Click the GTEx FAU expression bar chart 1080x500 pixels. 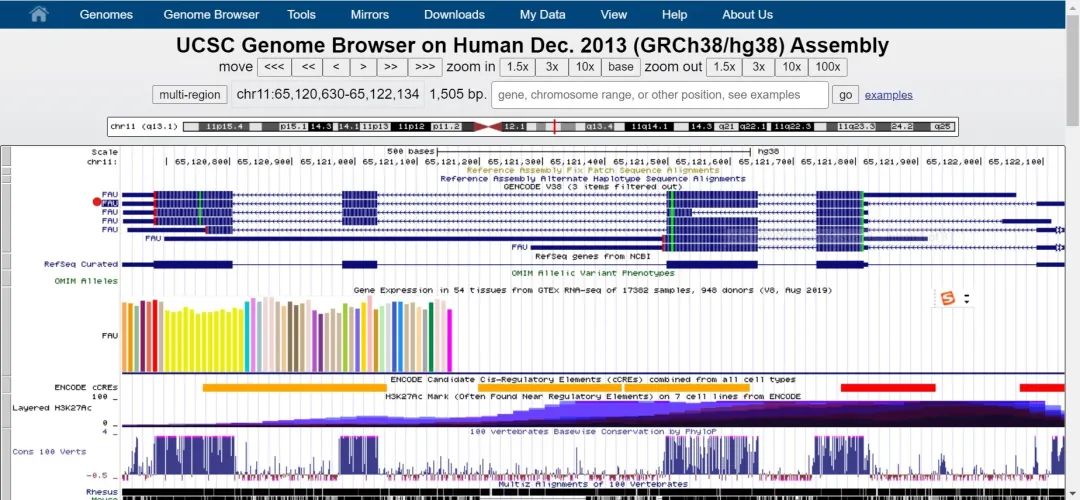(287, 335)
